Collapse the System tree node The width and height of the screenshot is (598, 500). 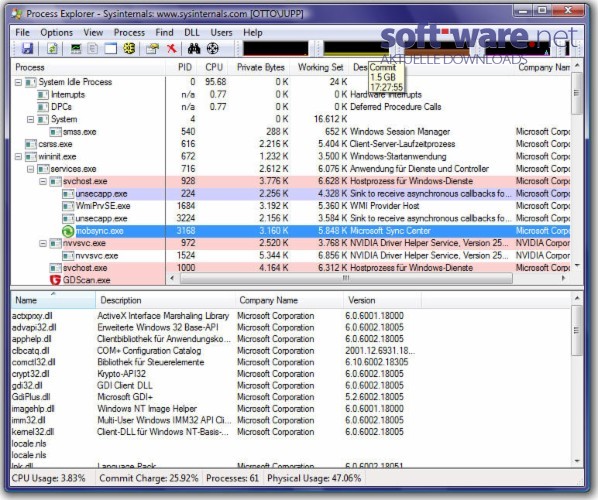point(31,120)
